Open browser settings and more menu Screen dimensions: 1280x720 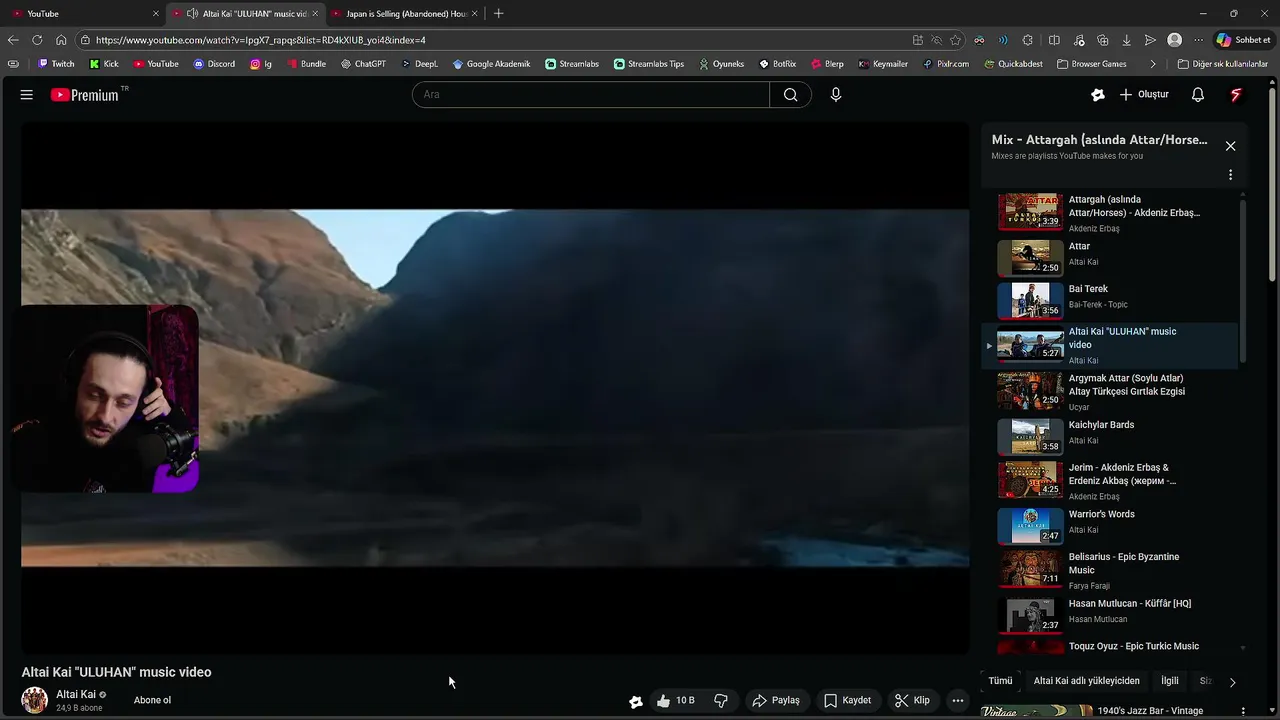(x=1199, y=40)
